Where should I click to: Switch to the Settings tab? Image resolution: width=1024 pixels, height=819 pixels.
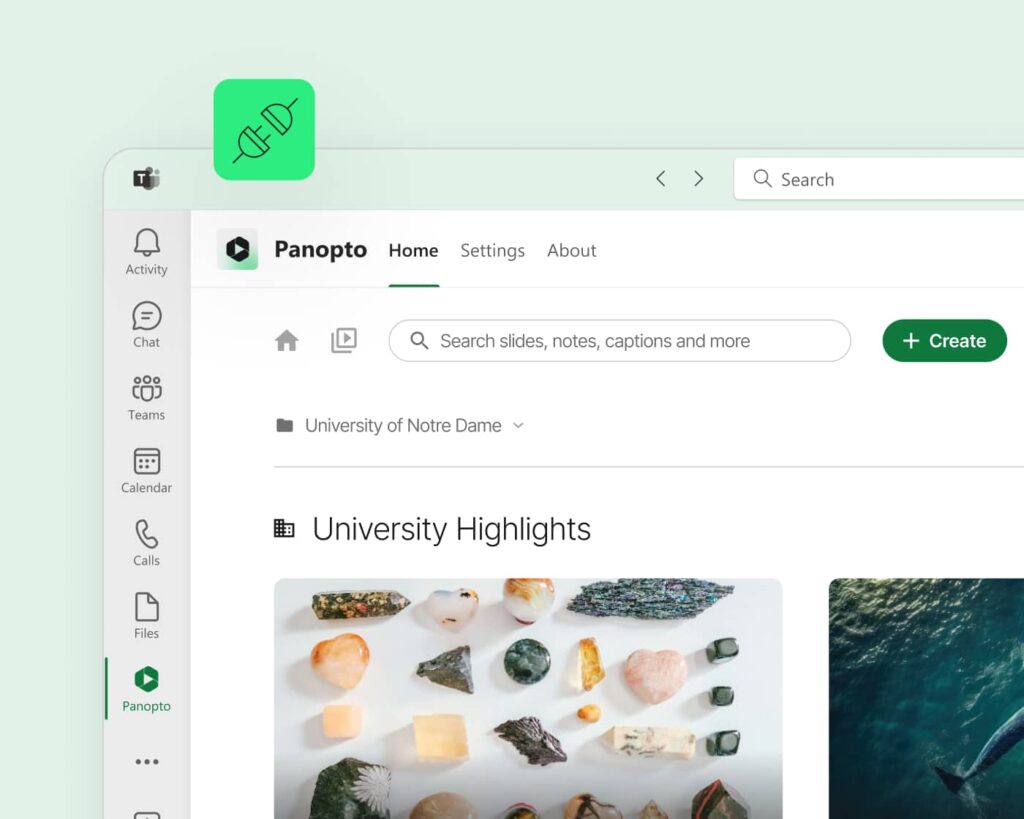(492, 250)
